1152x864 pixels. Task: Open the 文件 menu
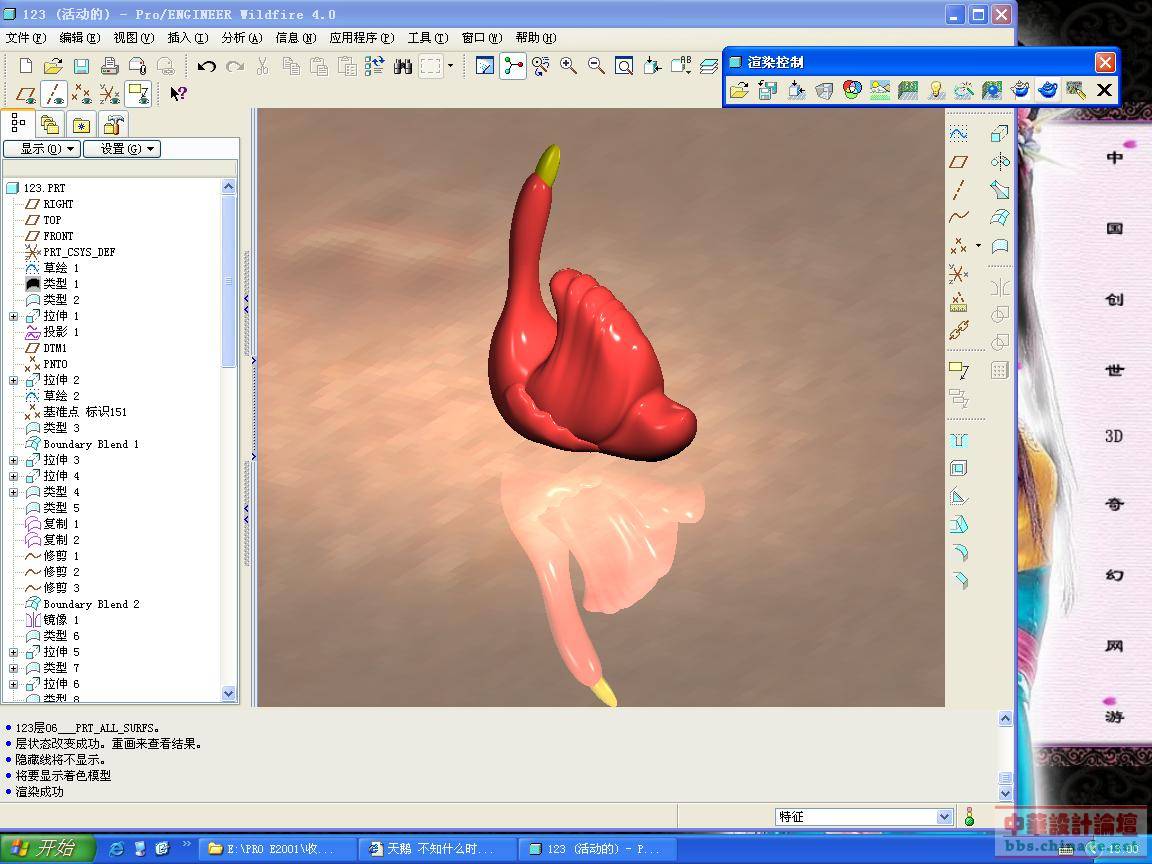26,38
